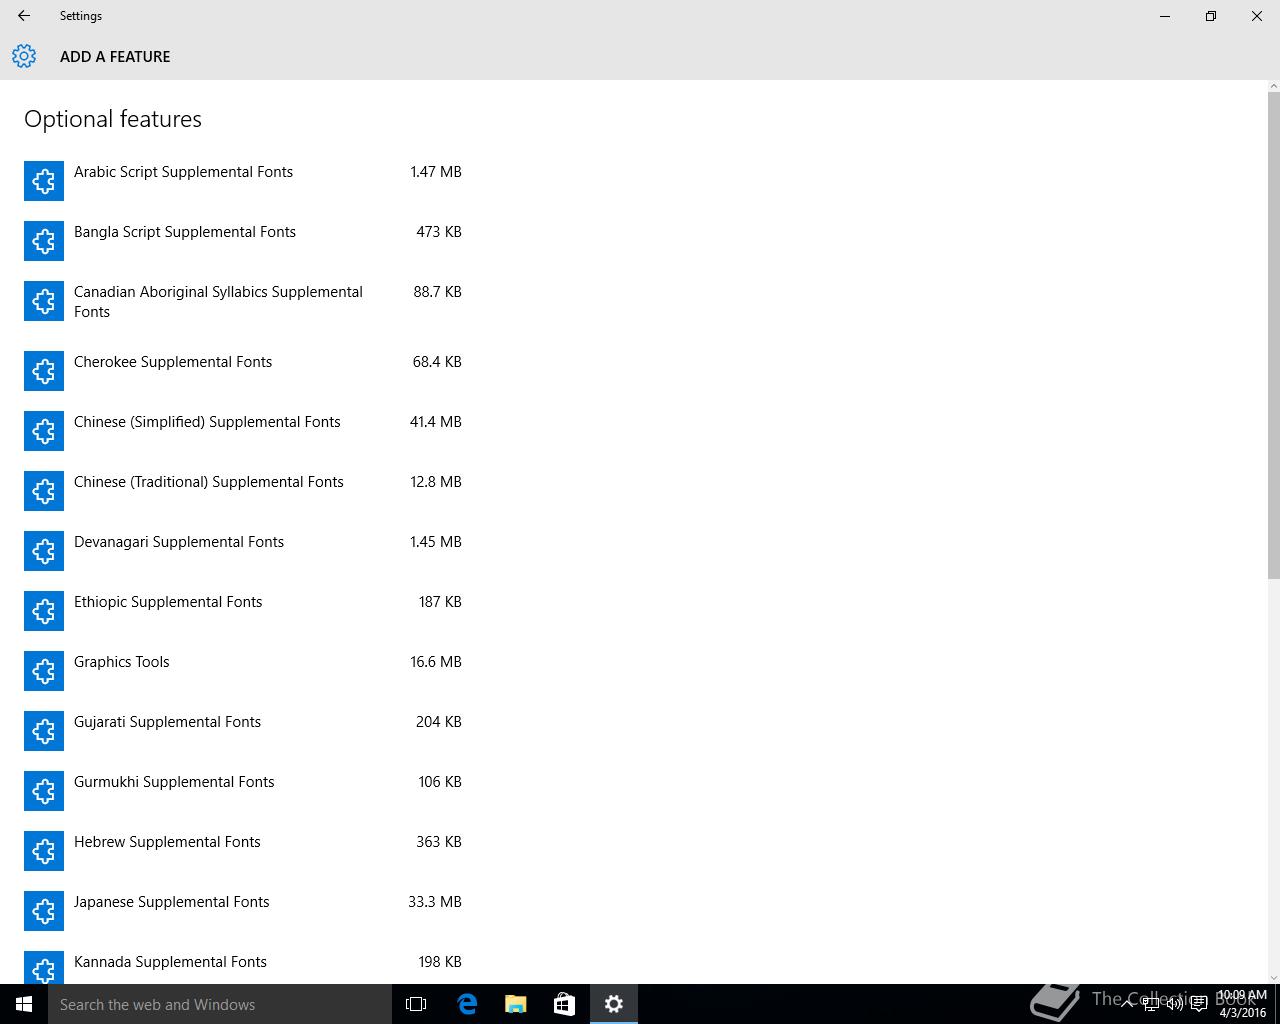This screenshot has width=1280, height=1024.
Task: Click the 12.8 MB size value
Action: click(436, 482)
